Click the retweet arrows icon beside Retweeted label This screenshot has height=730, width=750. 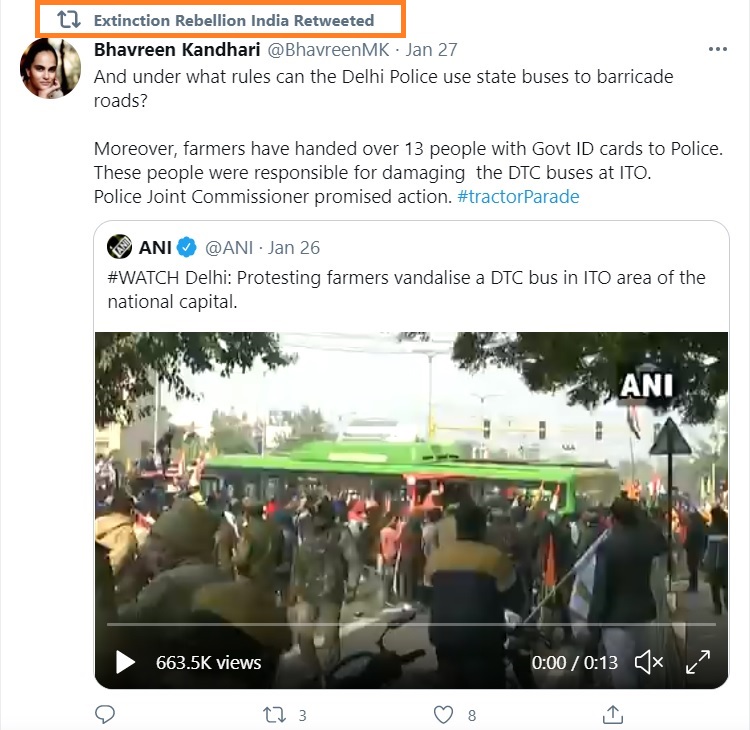(69, 20)
